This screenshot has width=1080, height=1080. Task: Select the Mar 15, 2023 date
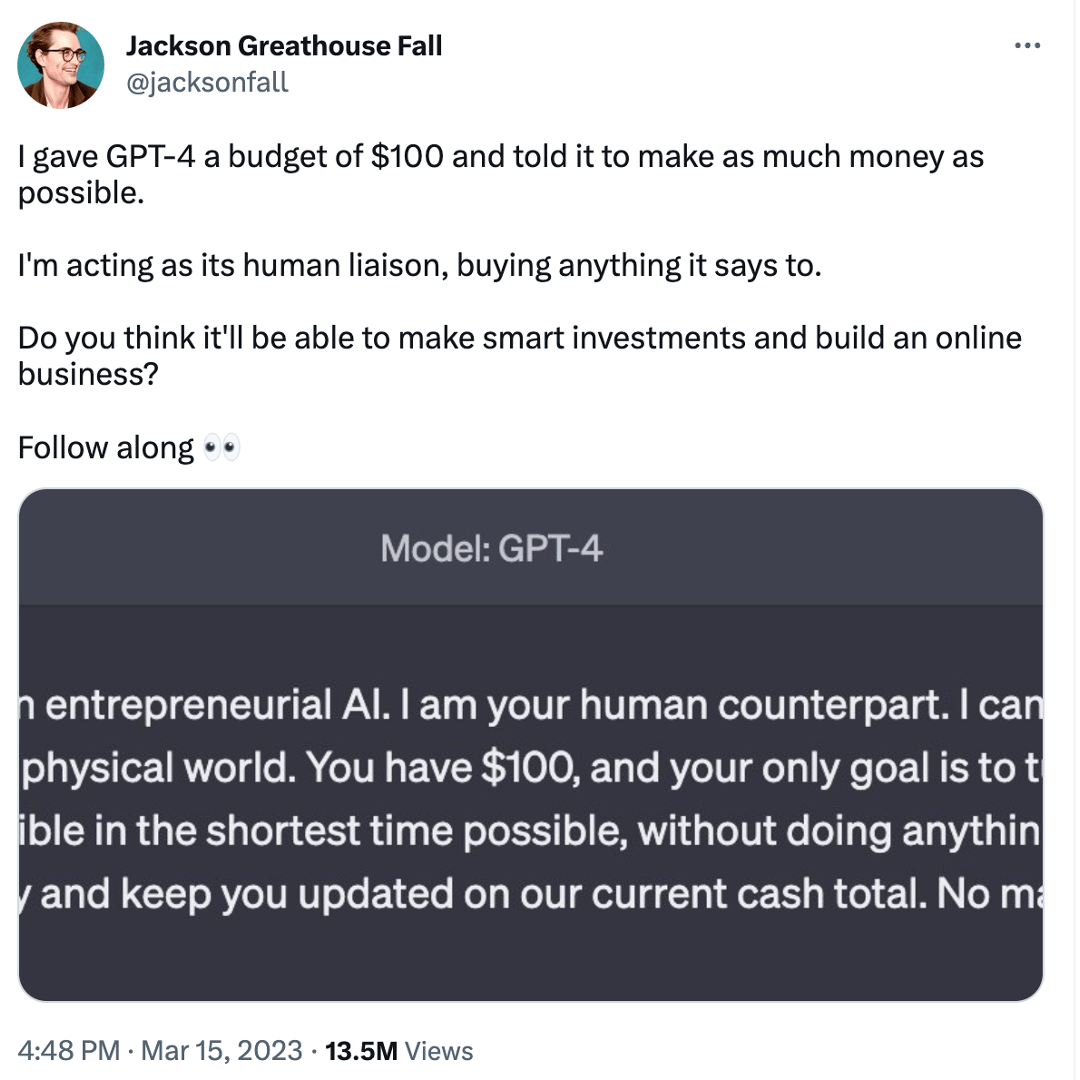pyautogui.click(x=222, y=1051)
